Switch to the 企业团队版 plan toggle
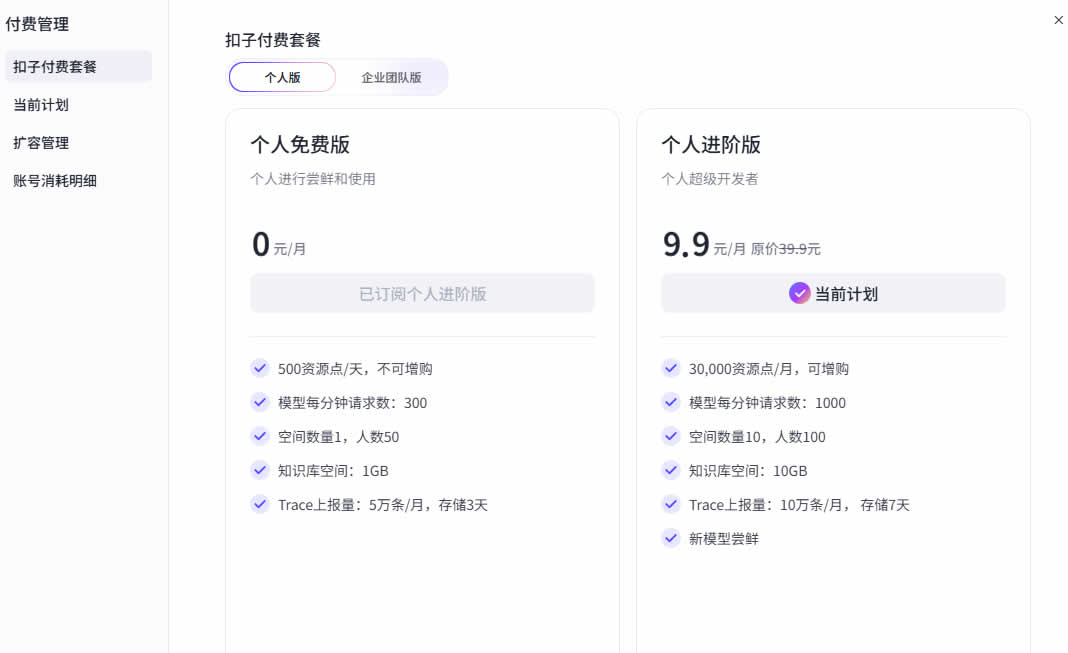The height and width of the screenshot is (653, 1068). (391, 77)
